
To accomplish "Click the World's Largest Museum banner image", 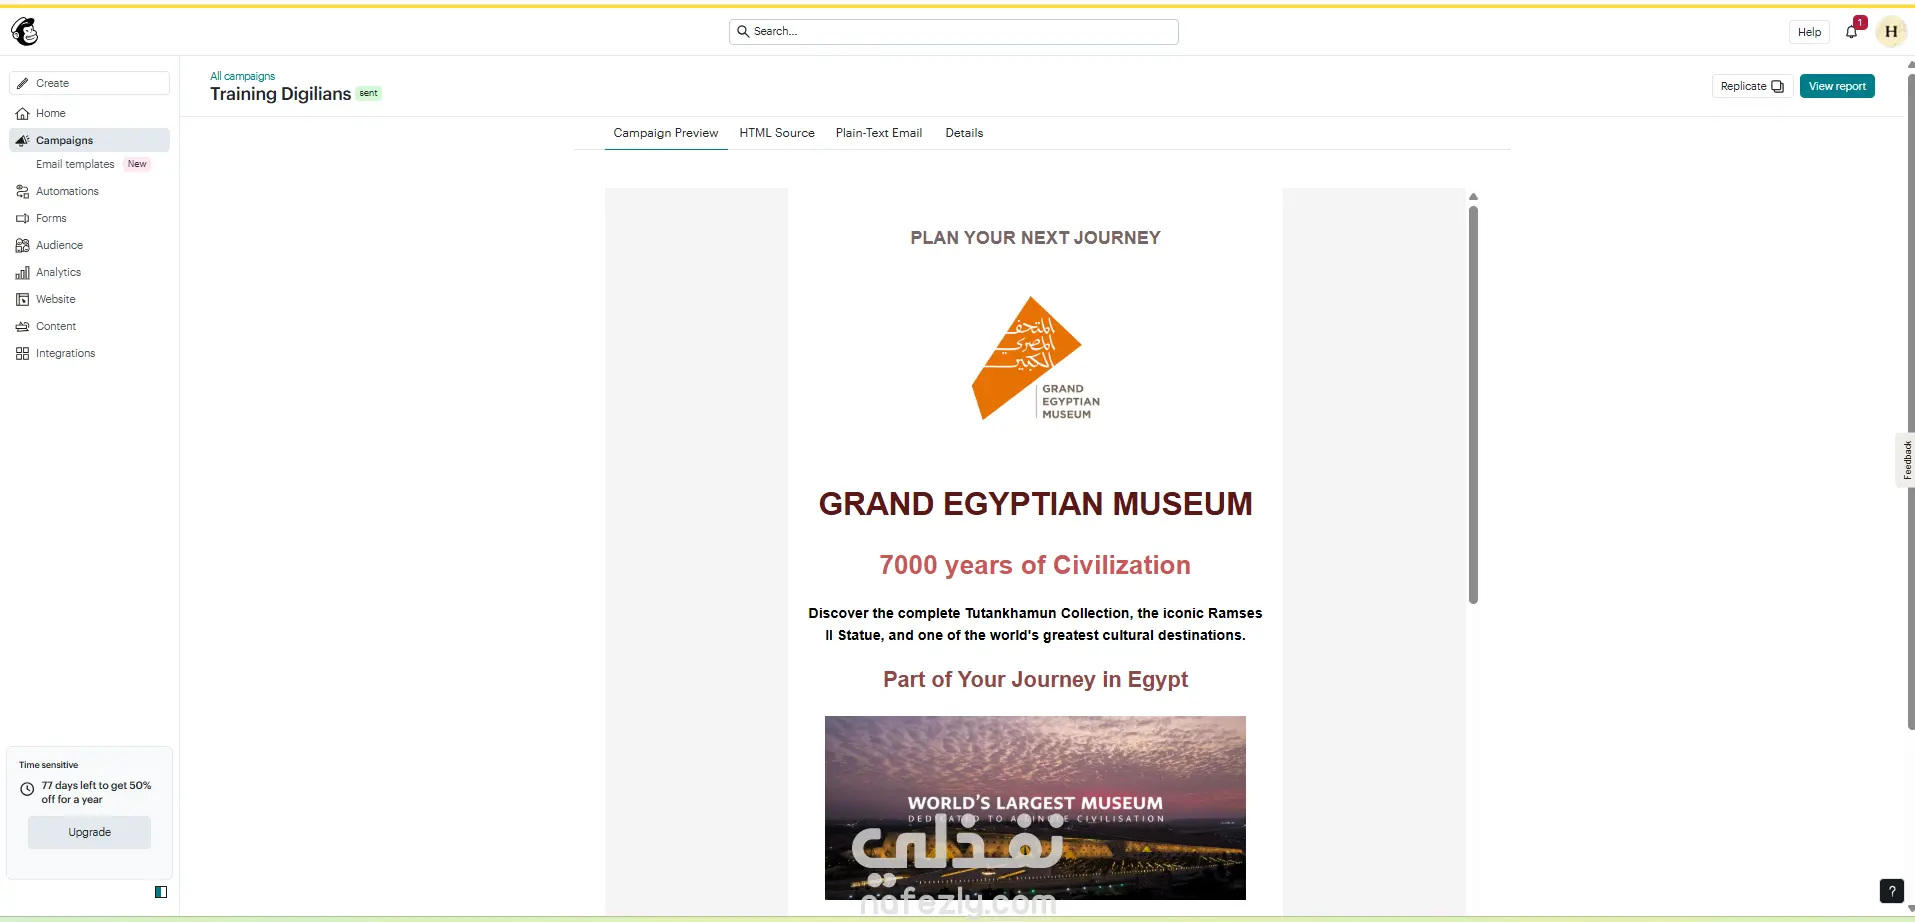I will pos(1035,808).
